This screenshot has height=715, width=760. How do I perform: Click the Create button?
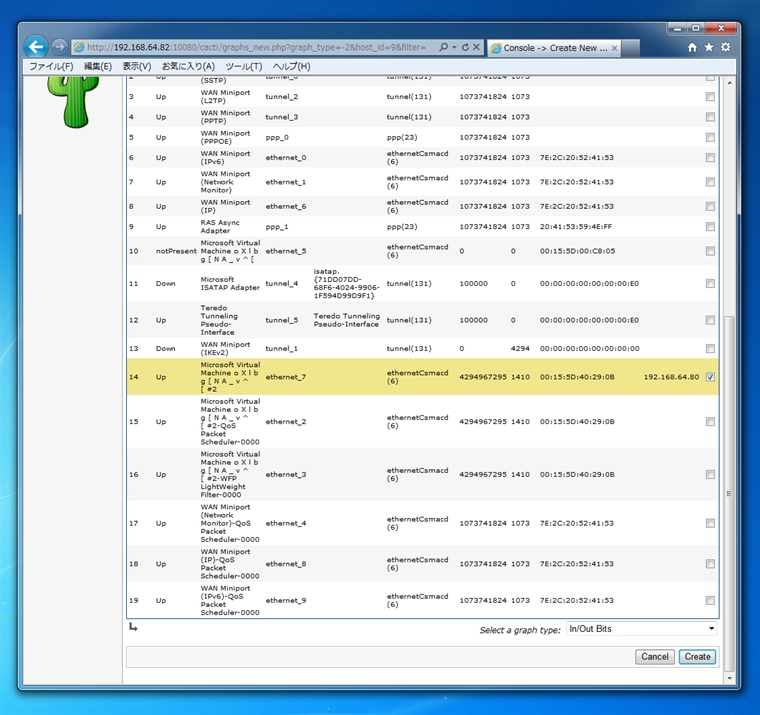(x=697, y=657)
